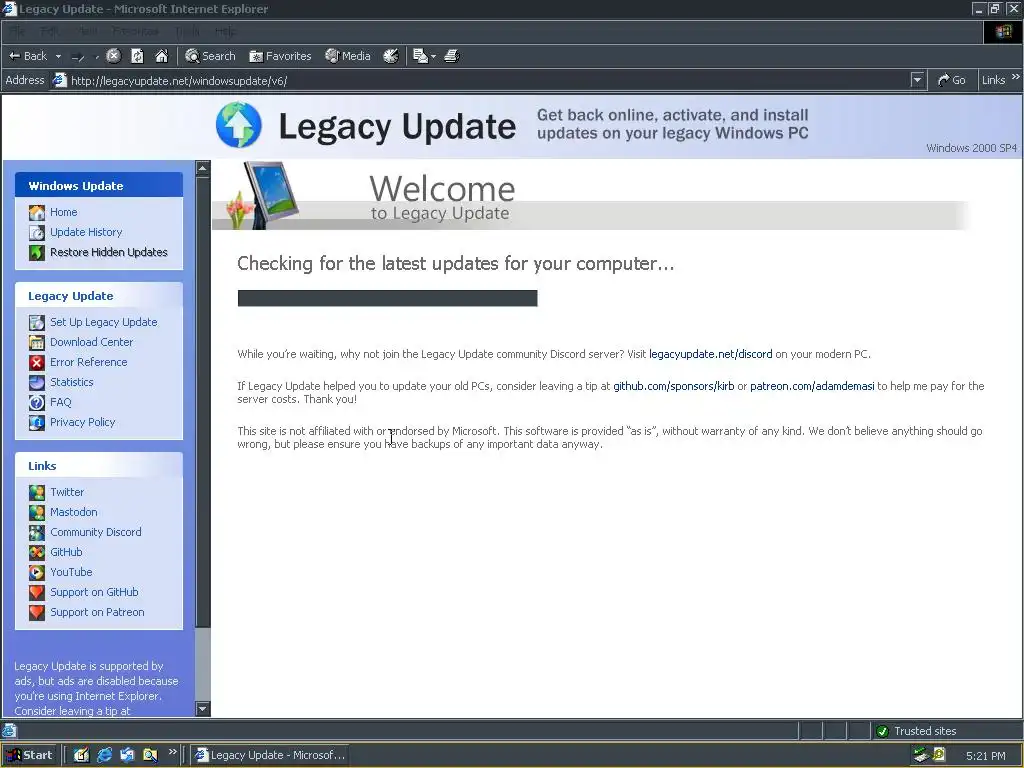The height and width of the screenshot is (768, 1024).
Task: Open the Mail toolbar button
Action: (421, 56)
